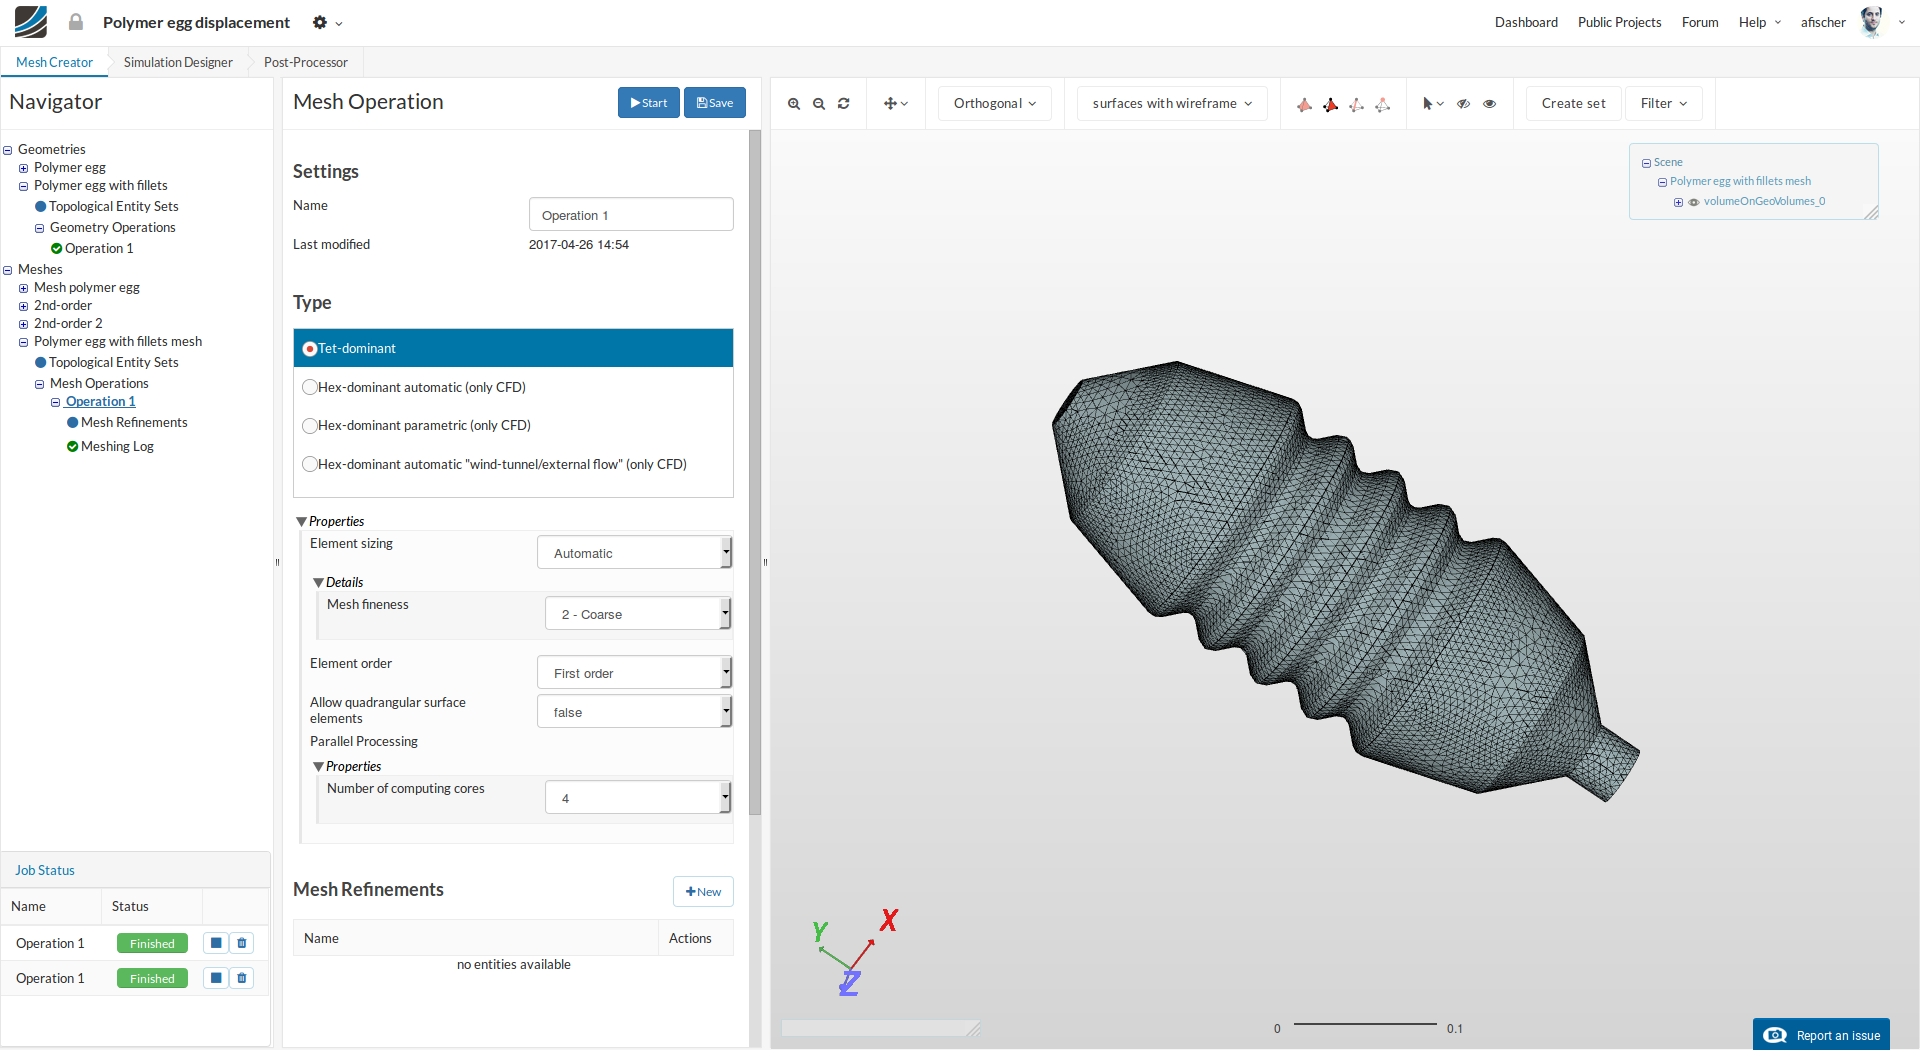Open the Orthogonal projection dropdown

click(x=993, y=103)
